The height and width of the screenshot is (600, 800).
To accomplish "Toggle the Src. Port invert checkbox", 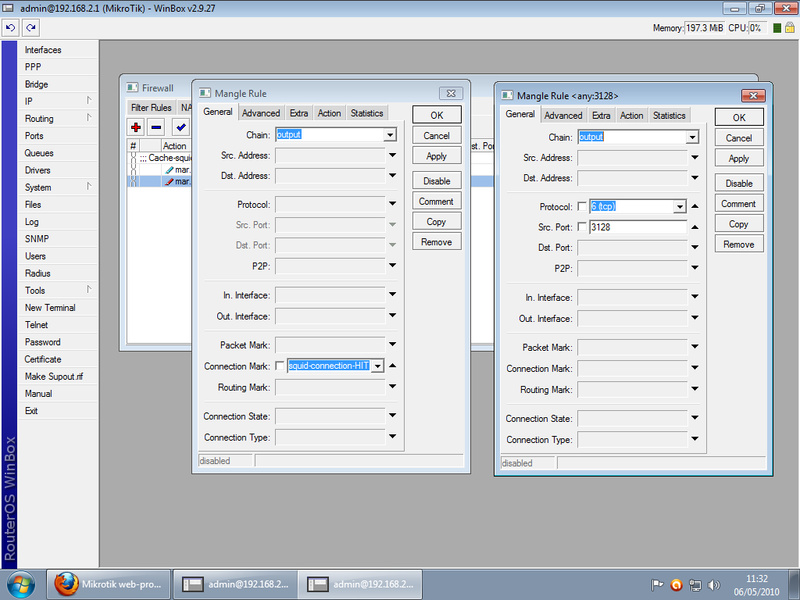I will point(582,227).
